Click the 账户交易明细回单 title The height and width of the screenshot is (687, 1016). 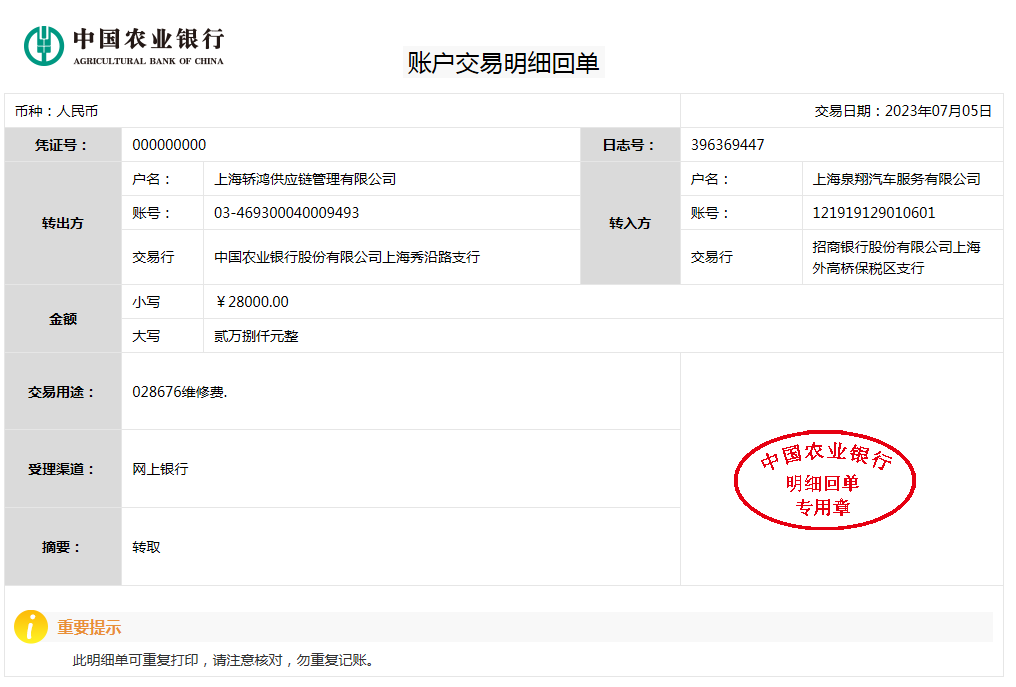[503, 63]
